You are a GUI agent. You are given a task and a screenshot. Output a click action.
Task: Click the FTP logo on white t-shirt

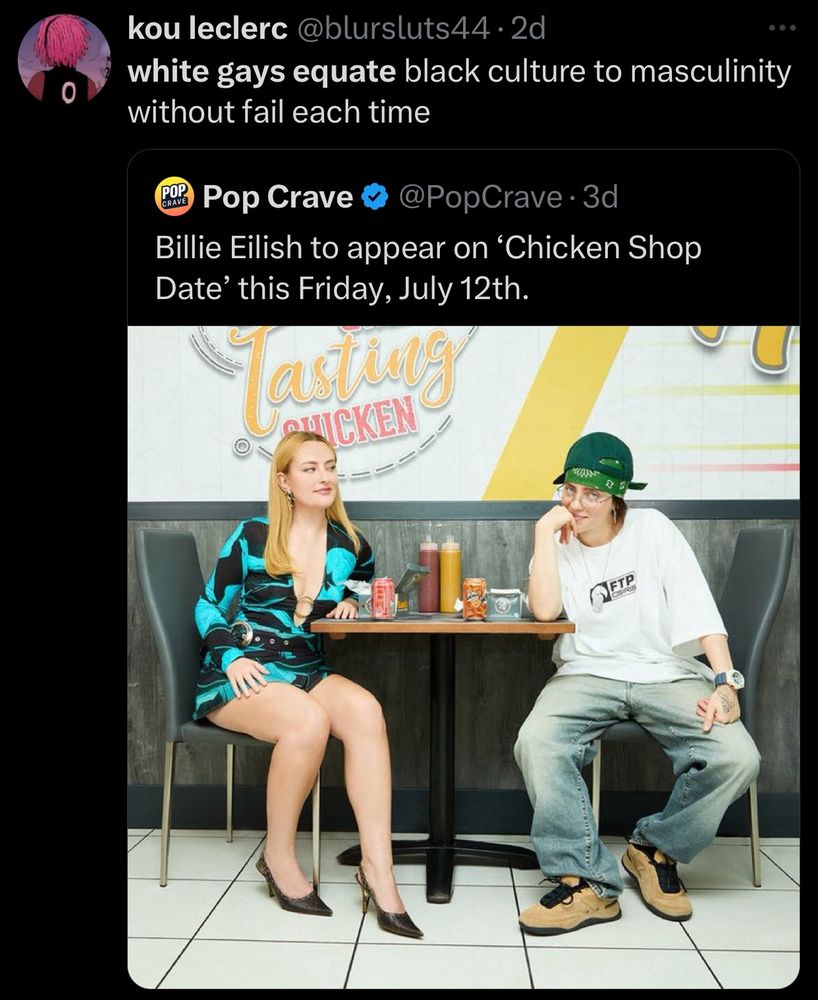[x=622, y=588]
